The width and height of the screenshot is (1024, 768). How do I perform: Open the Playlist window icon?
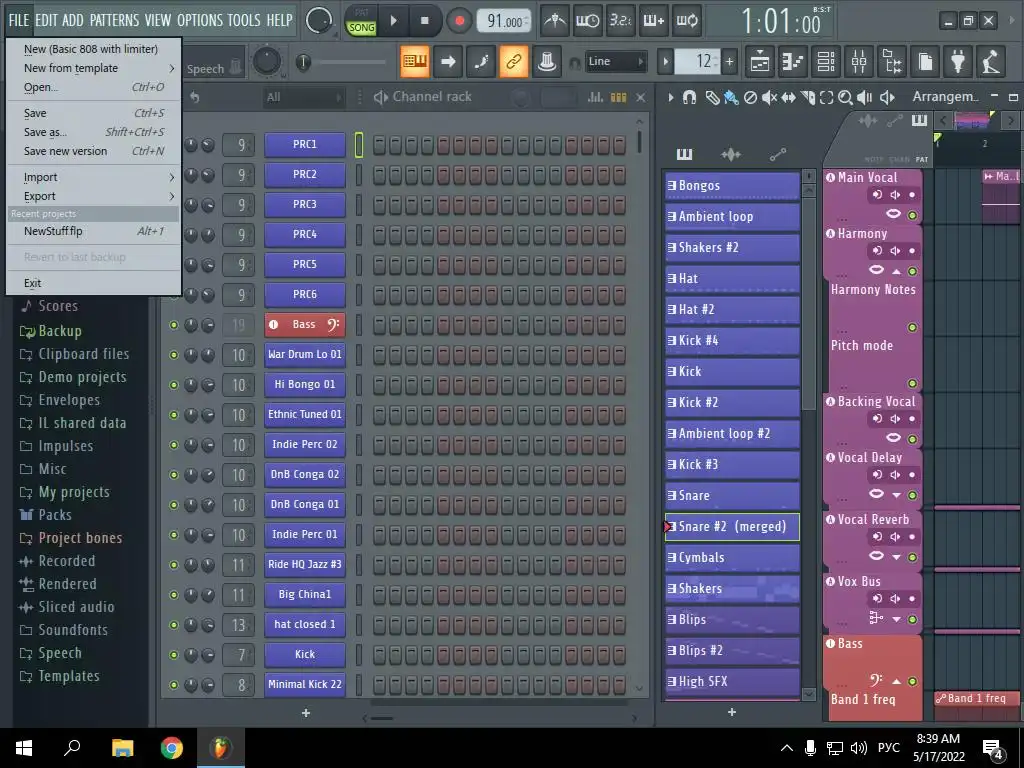pos(760,62)
